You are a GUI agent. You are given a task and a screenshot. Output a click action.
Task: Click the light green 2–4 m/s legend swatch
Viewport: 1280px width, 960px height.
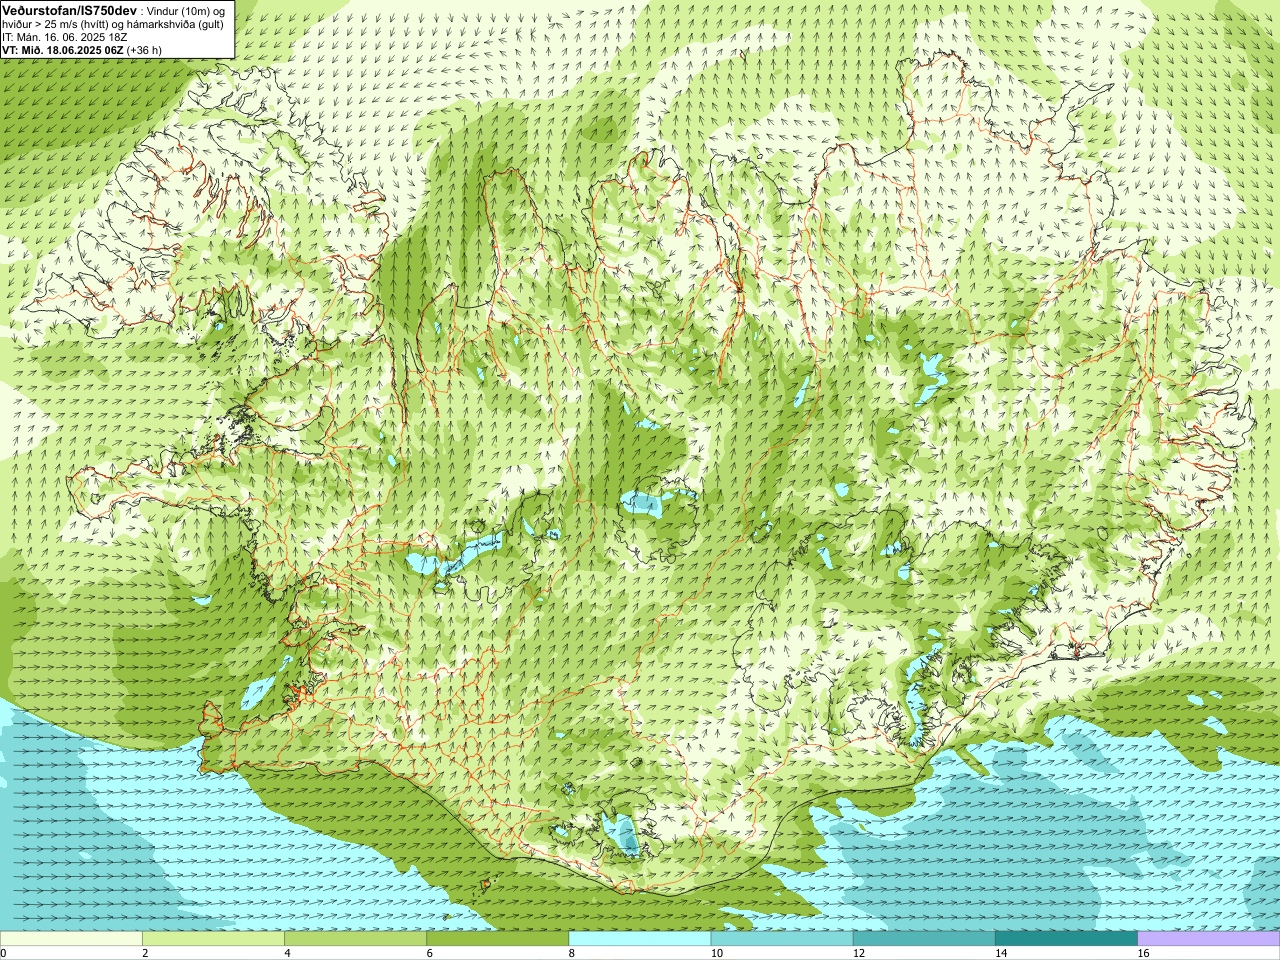click(213, 938)
